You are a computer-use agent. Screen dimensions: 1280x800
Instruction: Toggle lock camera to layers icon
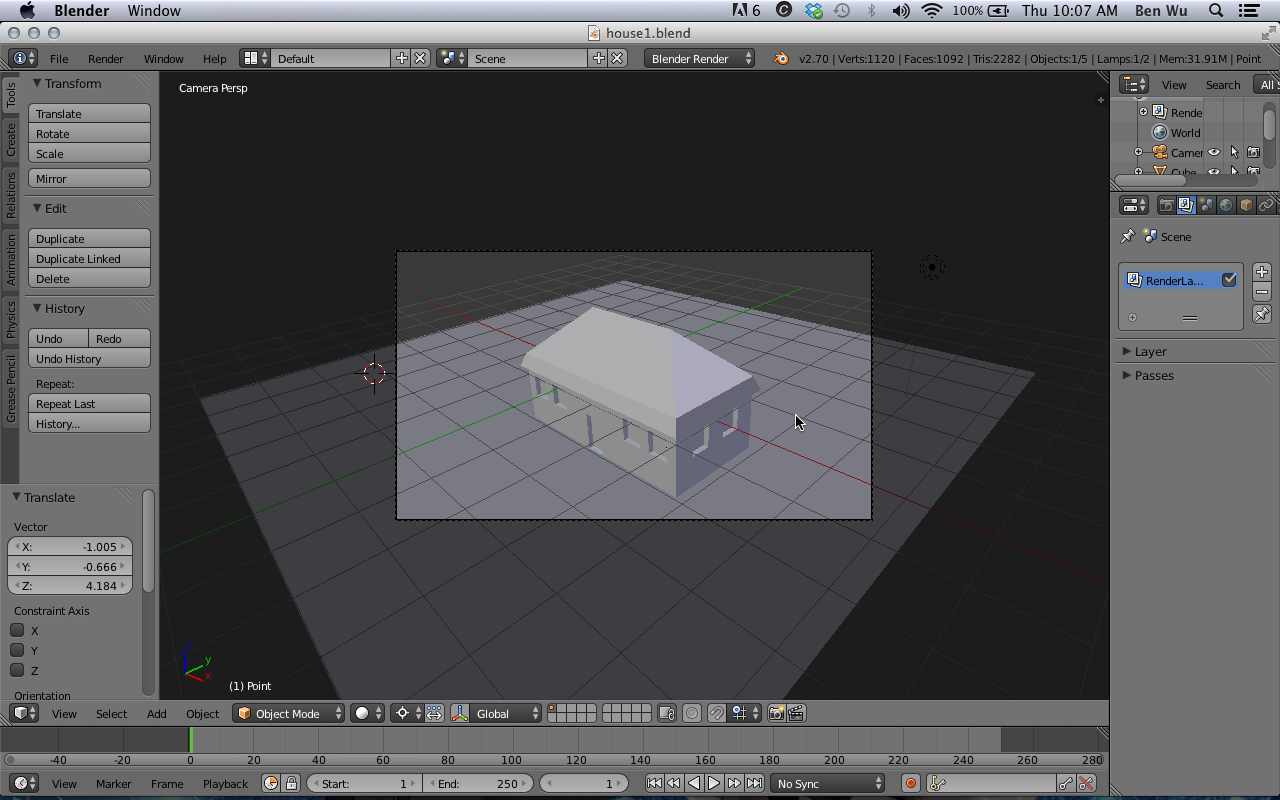click(667, 713)
